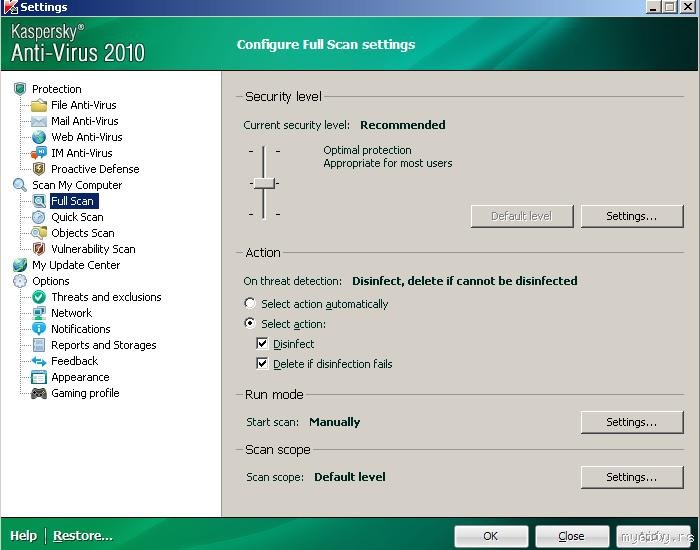Image resolution: width=700 pixels, height=550 pixels.
Task: Select Scan My Computer section
Action: [77, 185]
